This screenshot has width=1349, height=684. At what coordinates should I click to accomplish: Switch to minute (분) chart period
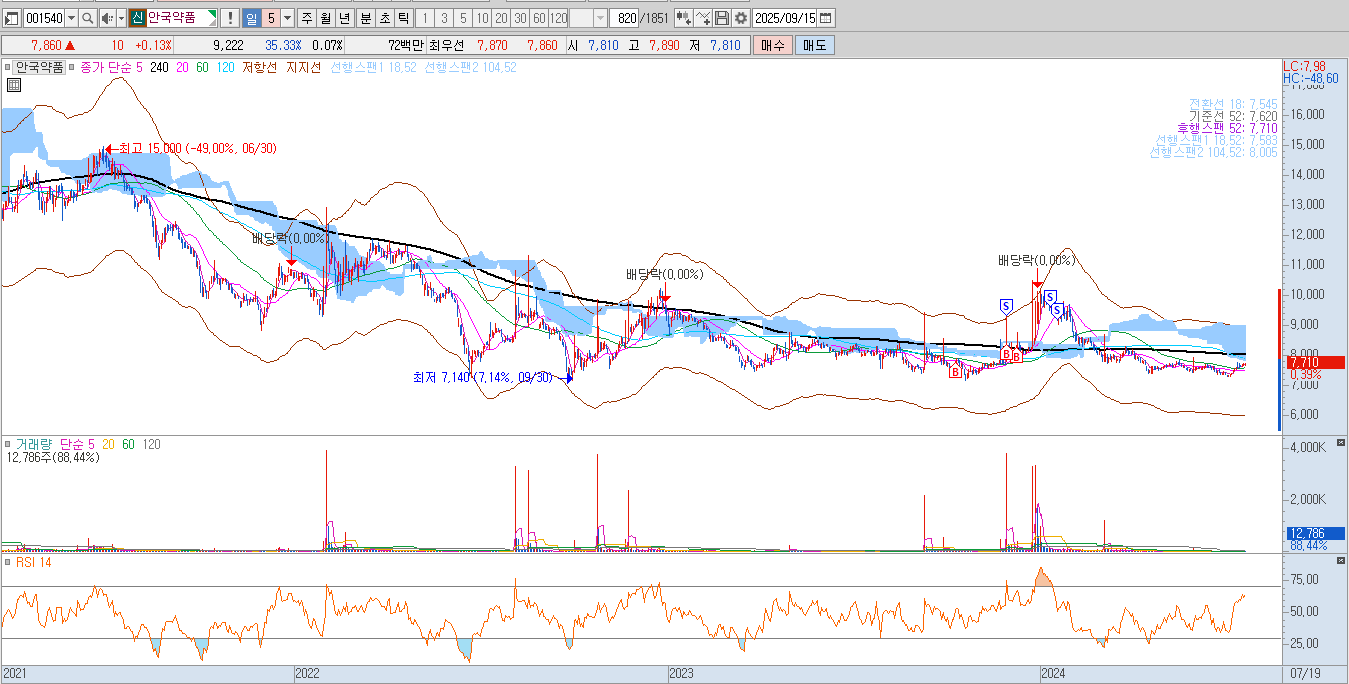365,18
